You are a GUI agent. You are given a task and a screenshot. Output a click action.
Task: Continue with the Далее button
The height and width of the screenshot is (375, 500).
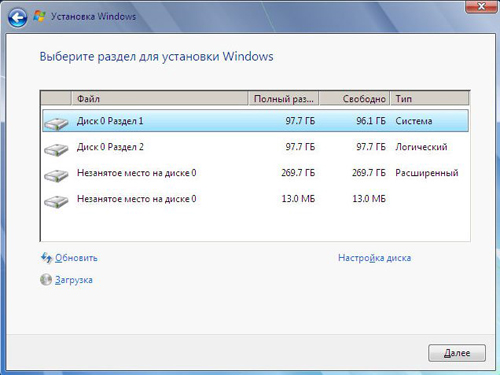(x=457, y=353)
